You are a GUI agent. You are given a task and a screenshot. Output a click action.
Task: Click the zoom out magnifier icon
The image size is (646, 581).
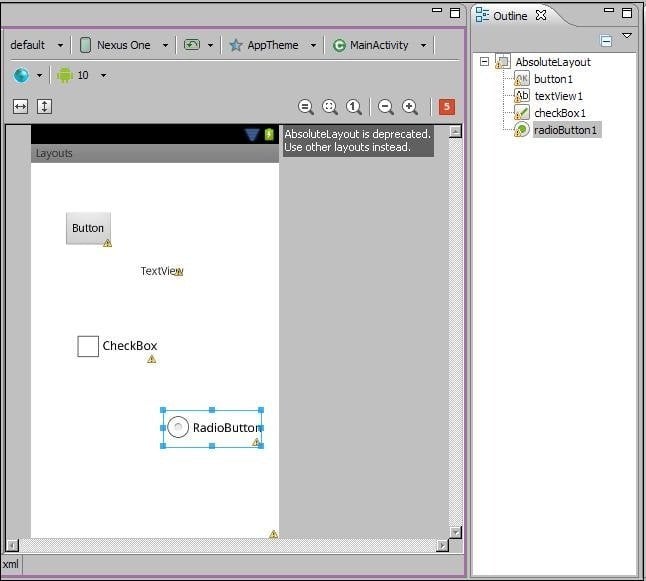point(386,107)
